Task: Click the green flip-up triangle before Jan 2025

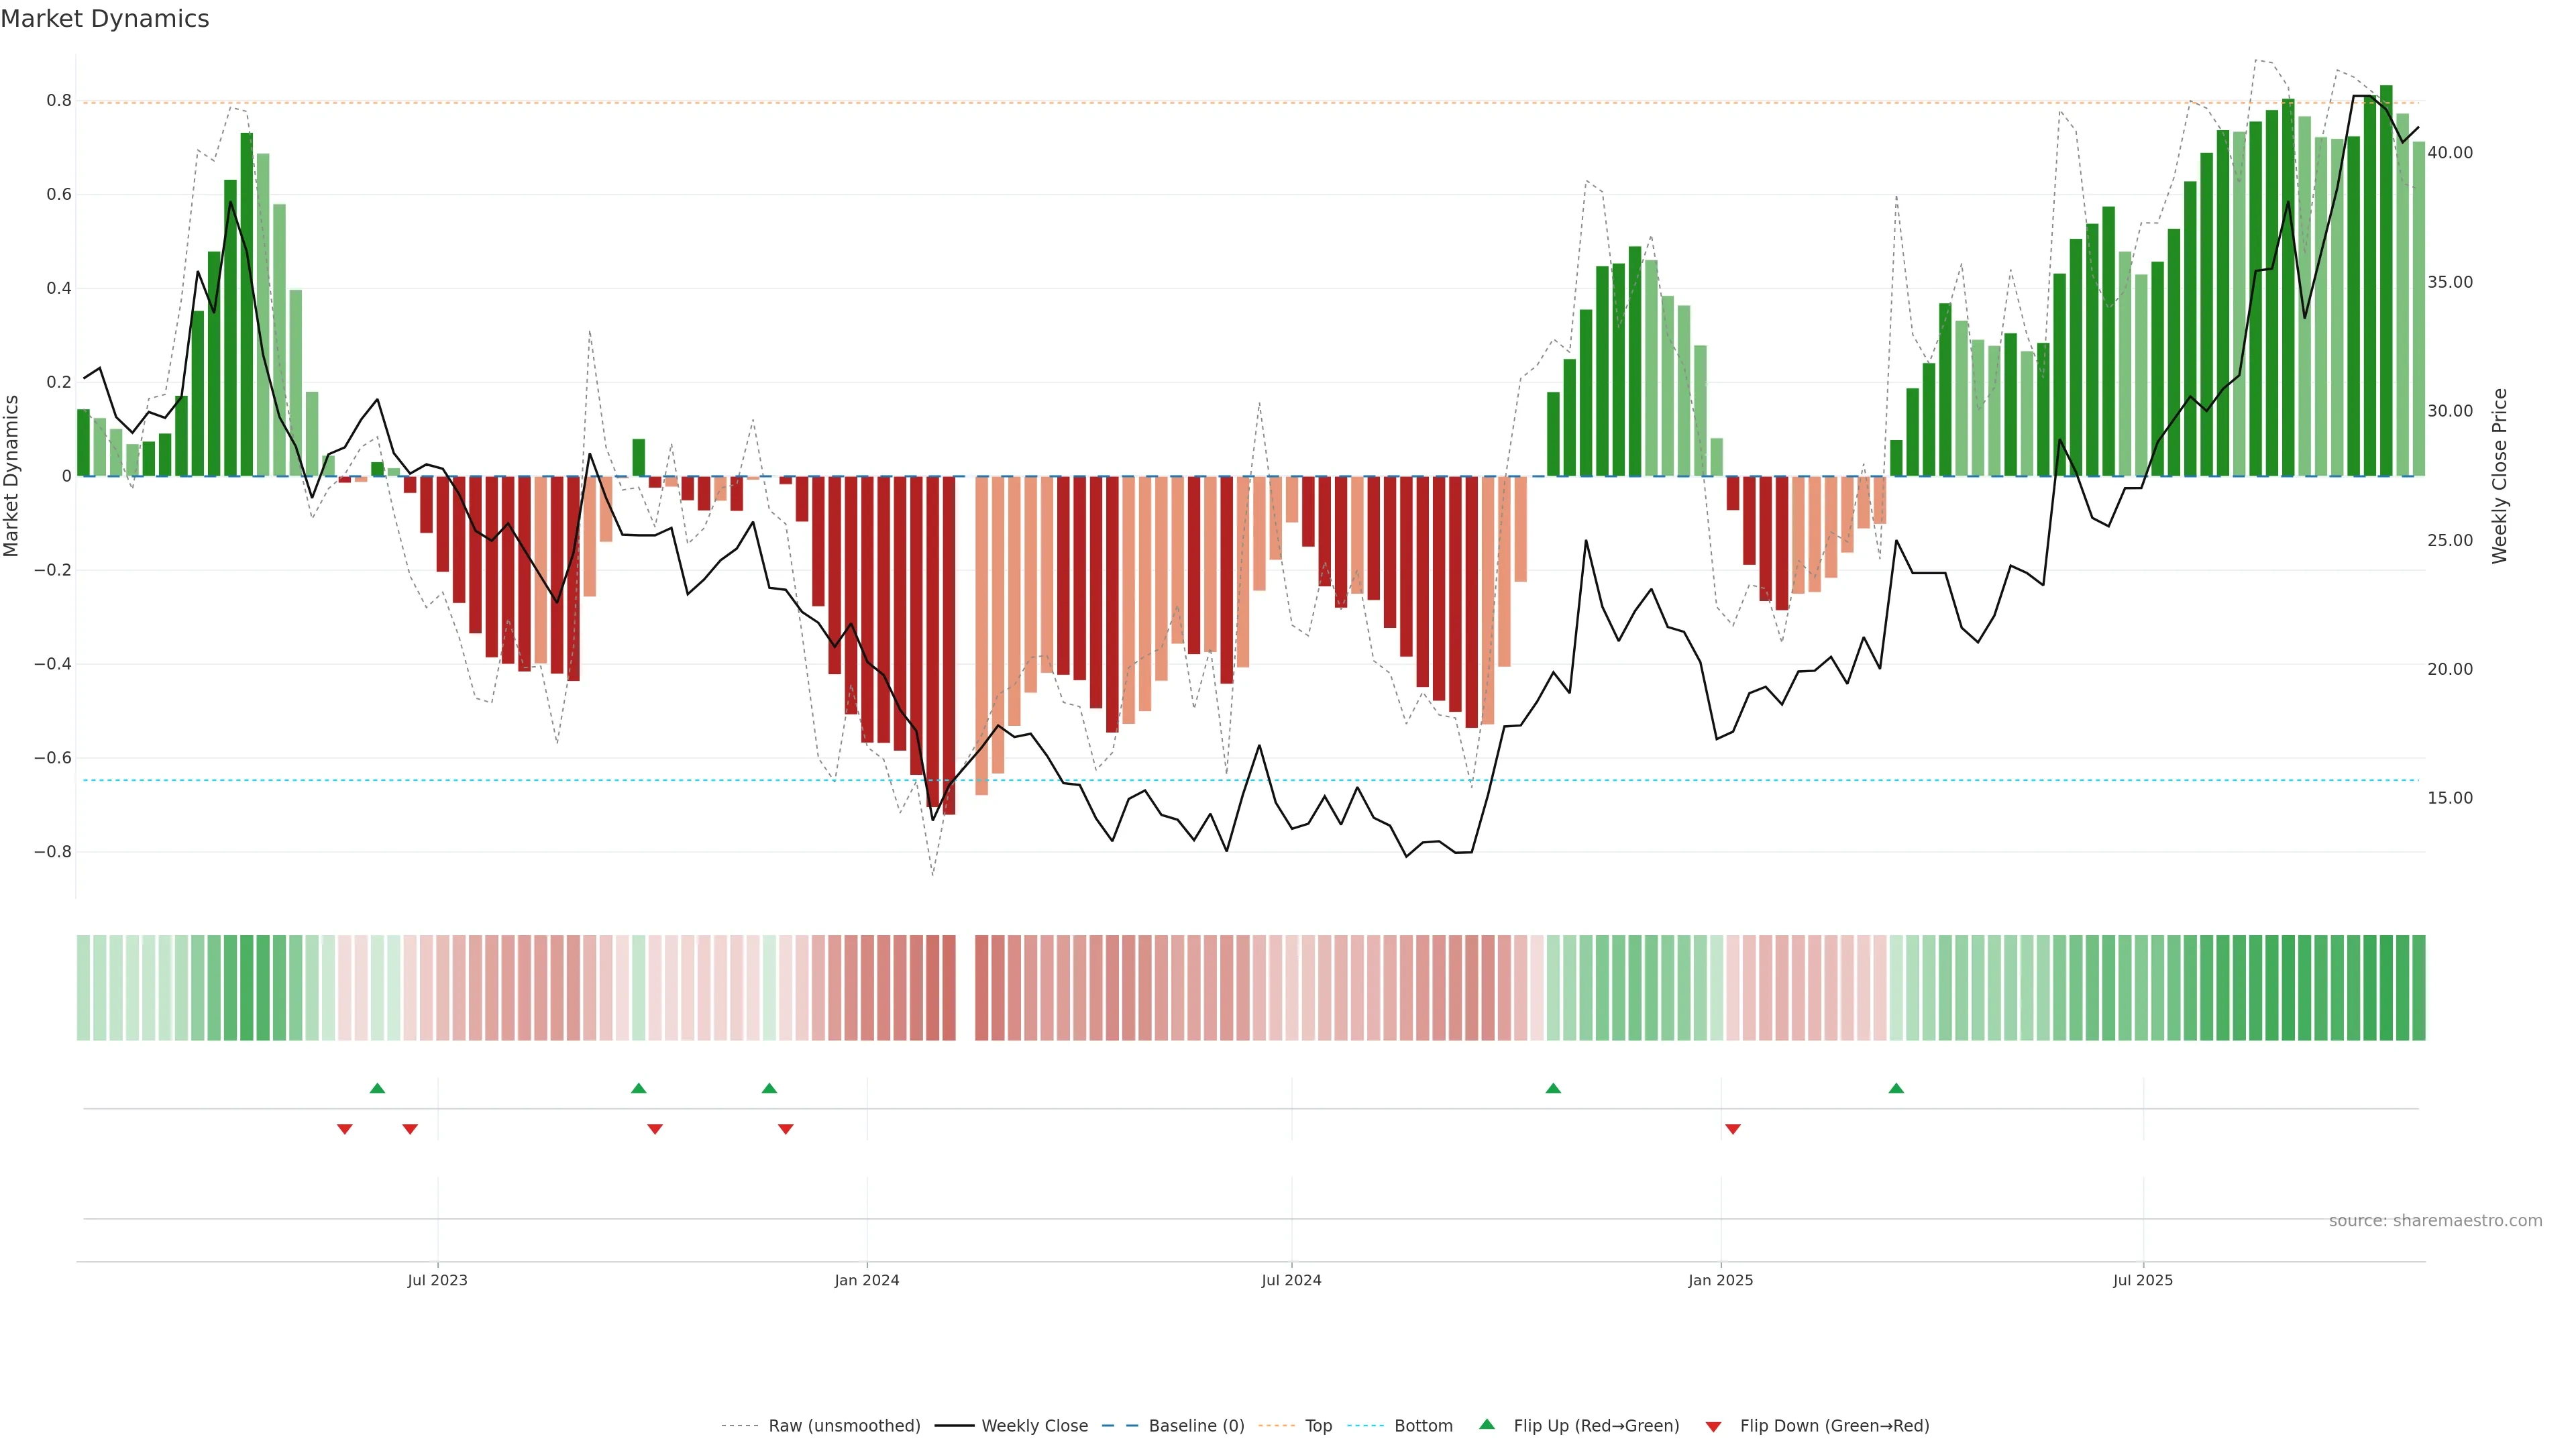Action: point(1553,1088)
